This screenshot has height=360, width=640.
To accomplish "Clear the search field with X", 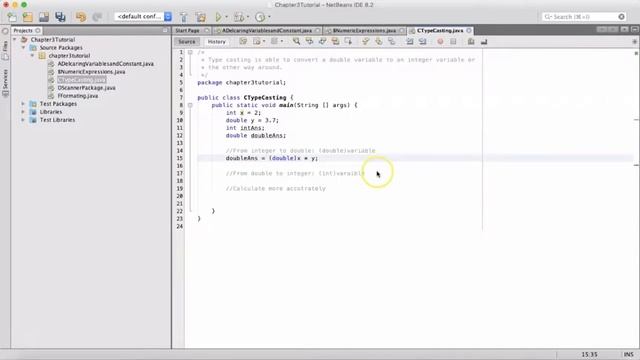I will pyautogui.click(x=621, y=17).
